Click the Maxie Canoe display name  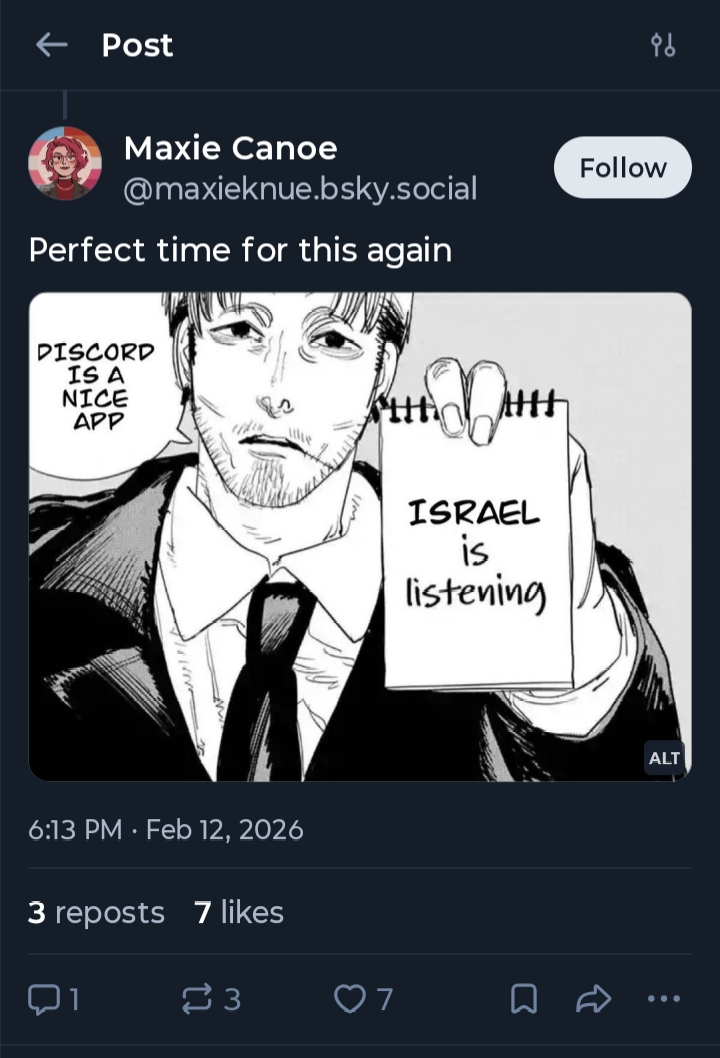230,148
